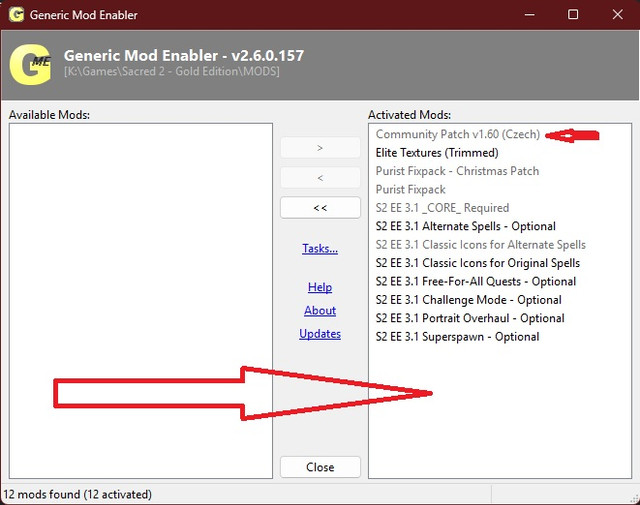This screenshot has width=640, height=505.
Task: Click the window resize grip corner
Action: (x=635, y=499)
